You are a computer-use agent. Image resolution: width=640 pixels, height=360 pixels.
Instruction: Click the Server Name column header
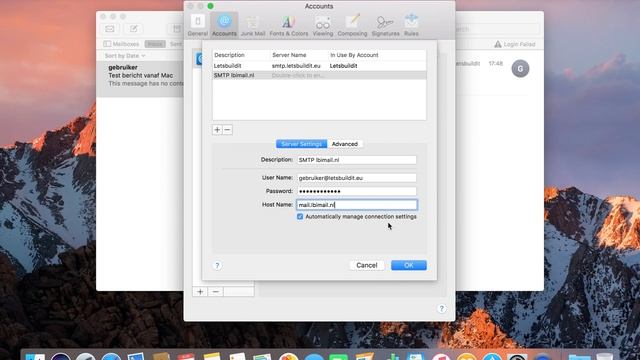(289, 55)
